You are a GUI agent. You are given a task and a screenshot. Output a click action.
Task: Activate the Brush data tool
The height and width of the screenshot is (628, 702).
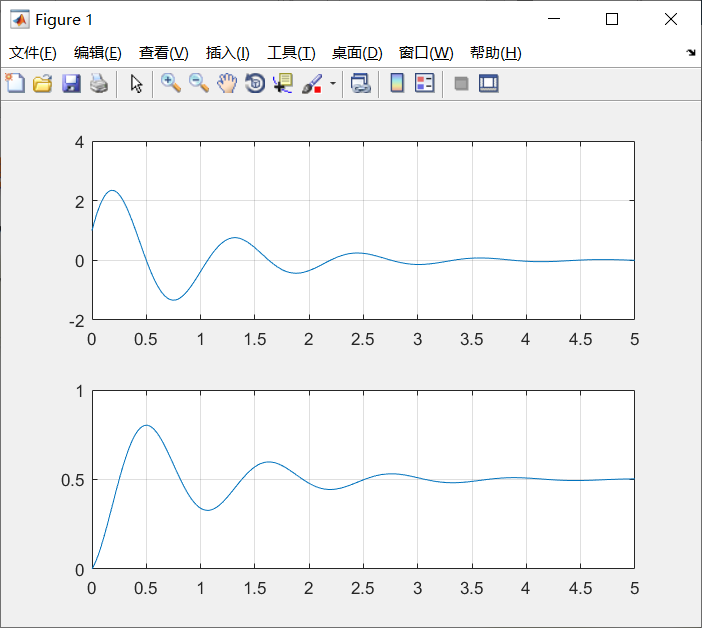pyautogui.click(x=312, y=83)
